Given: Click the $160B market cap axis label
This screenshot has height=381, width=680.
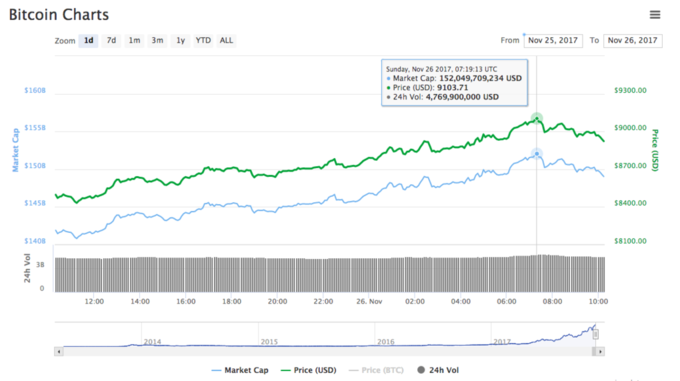Looking at the screenshot, I should (35, 90).
